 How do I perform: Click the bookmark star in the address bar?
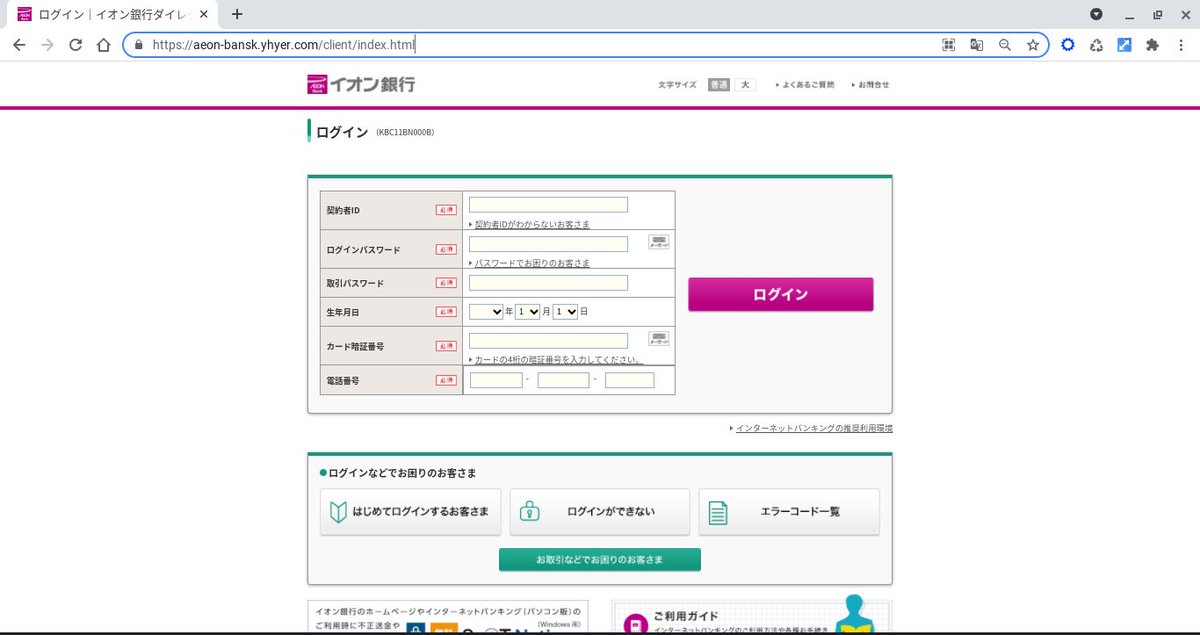pyautogui.click(x=1032, y=45)
